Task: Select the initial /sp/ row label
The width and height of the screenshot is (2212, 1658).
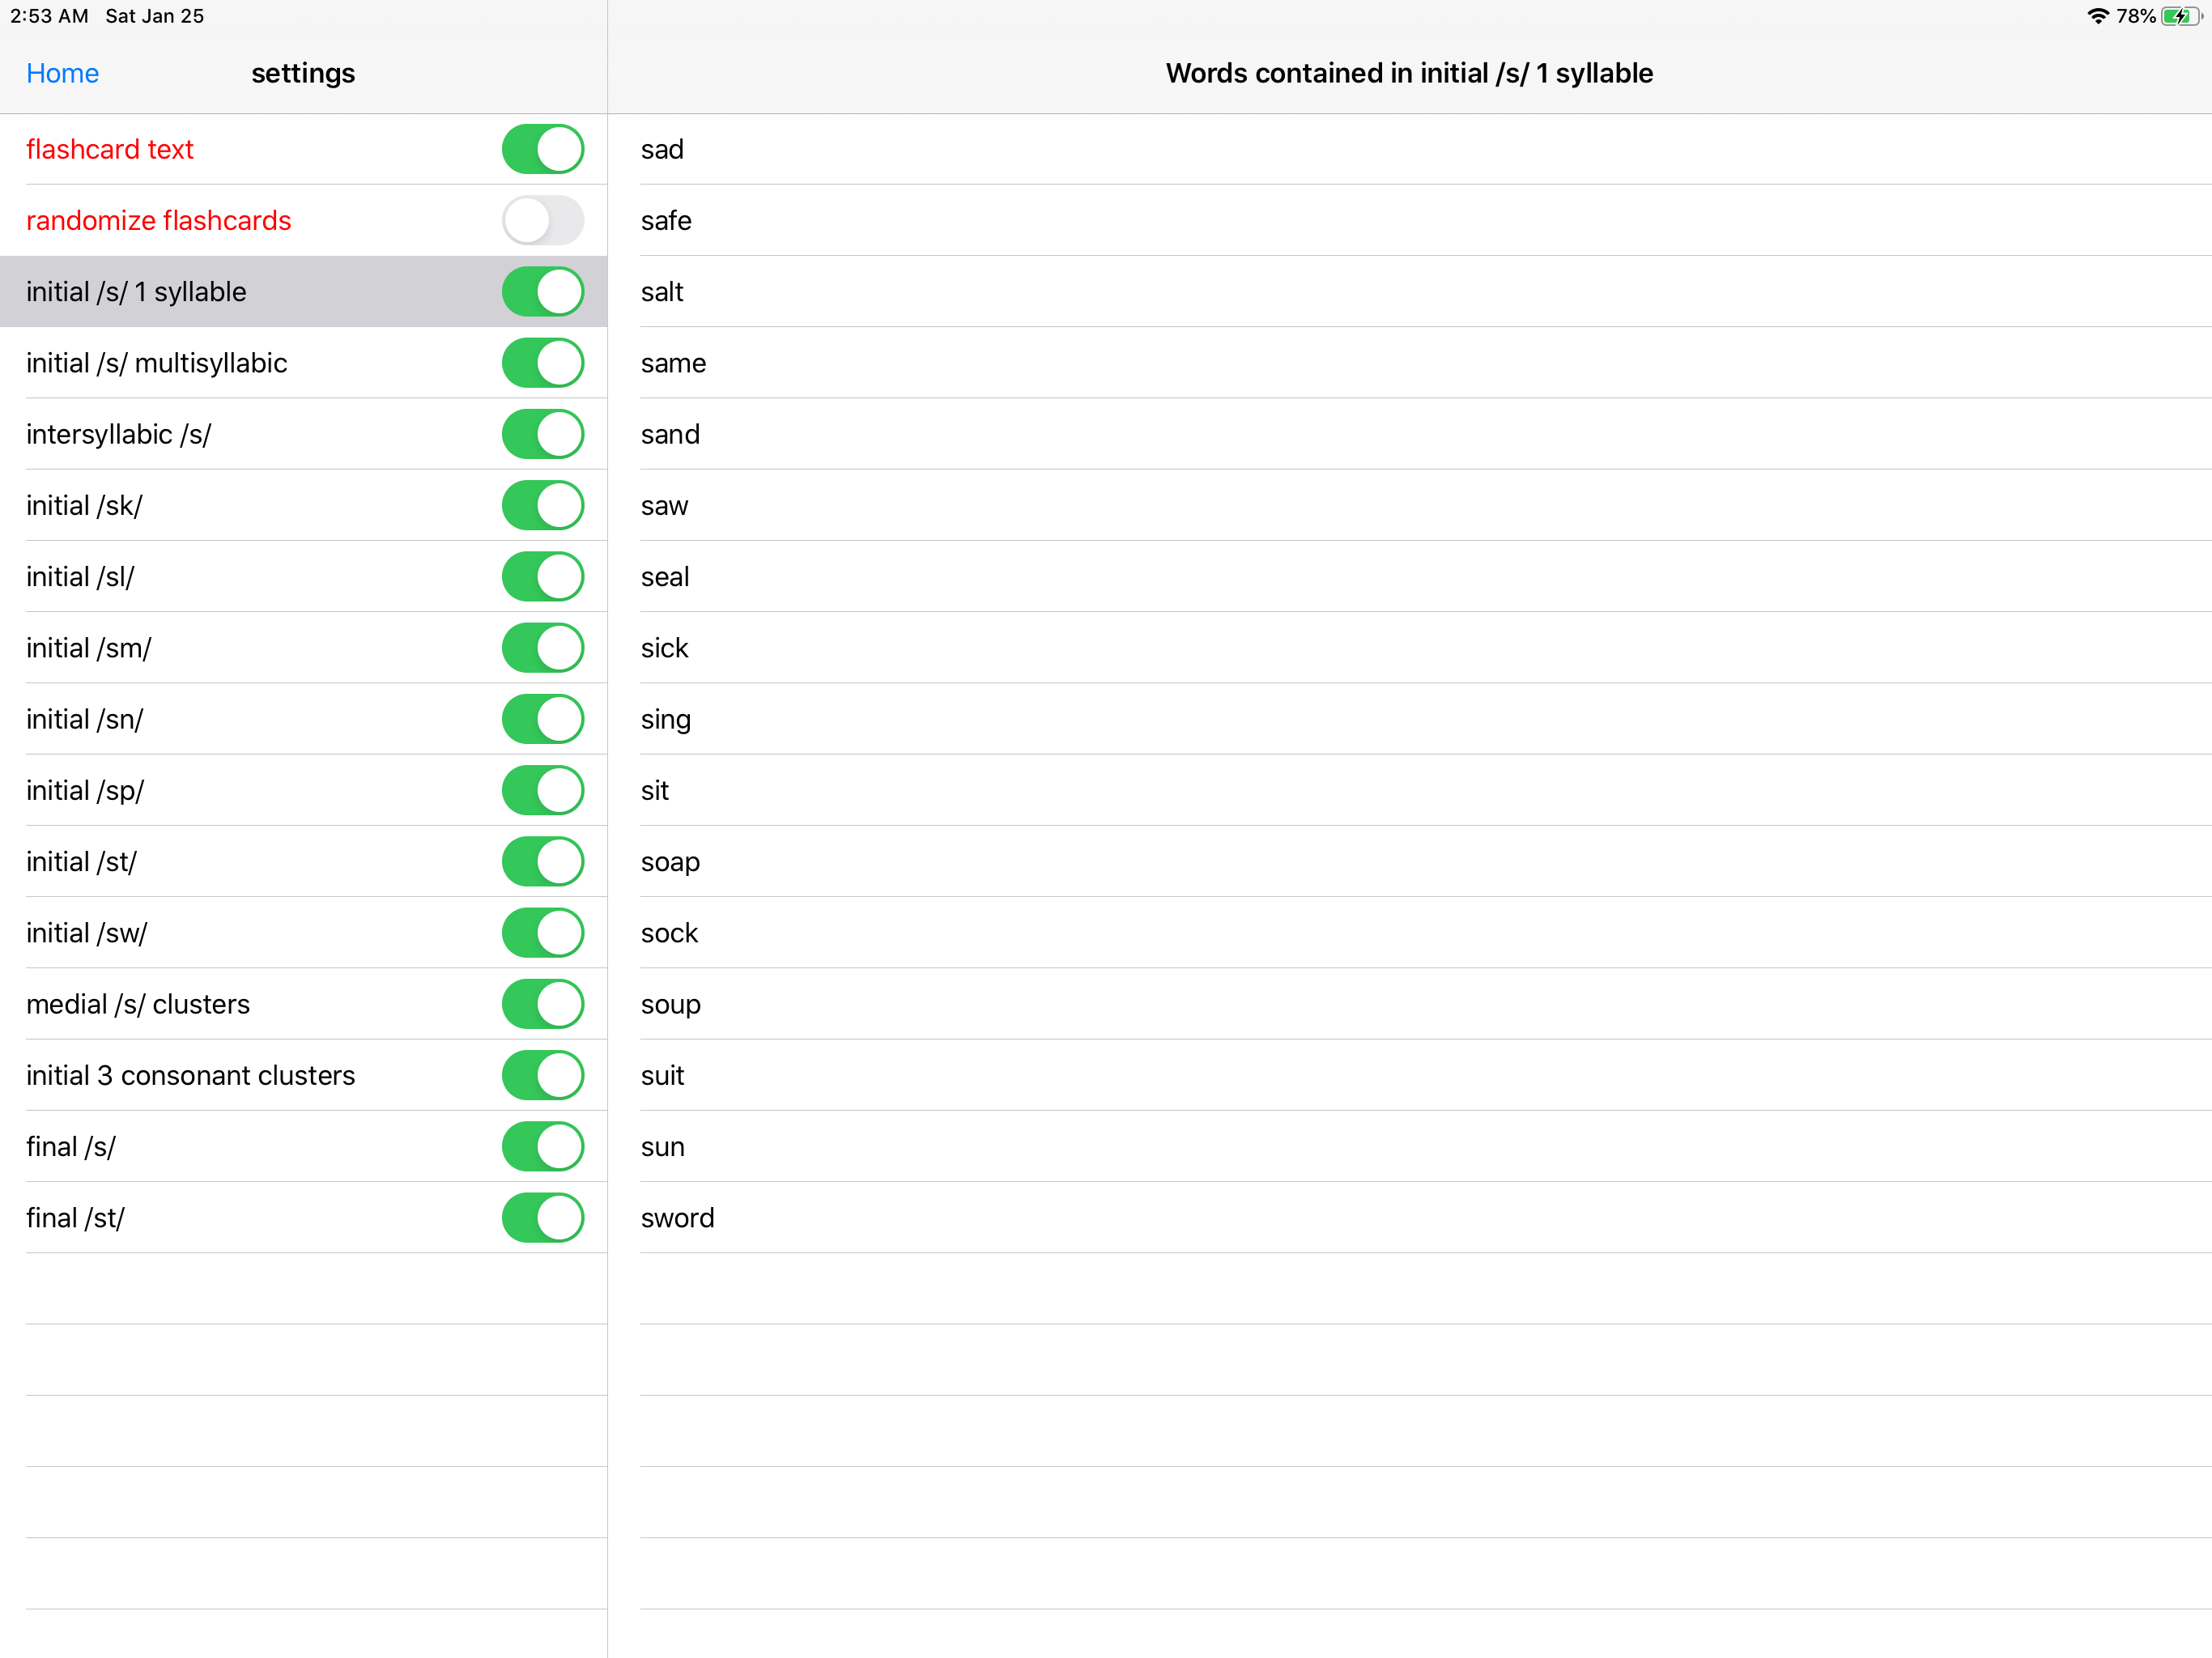Action: (x=85, y=791)
